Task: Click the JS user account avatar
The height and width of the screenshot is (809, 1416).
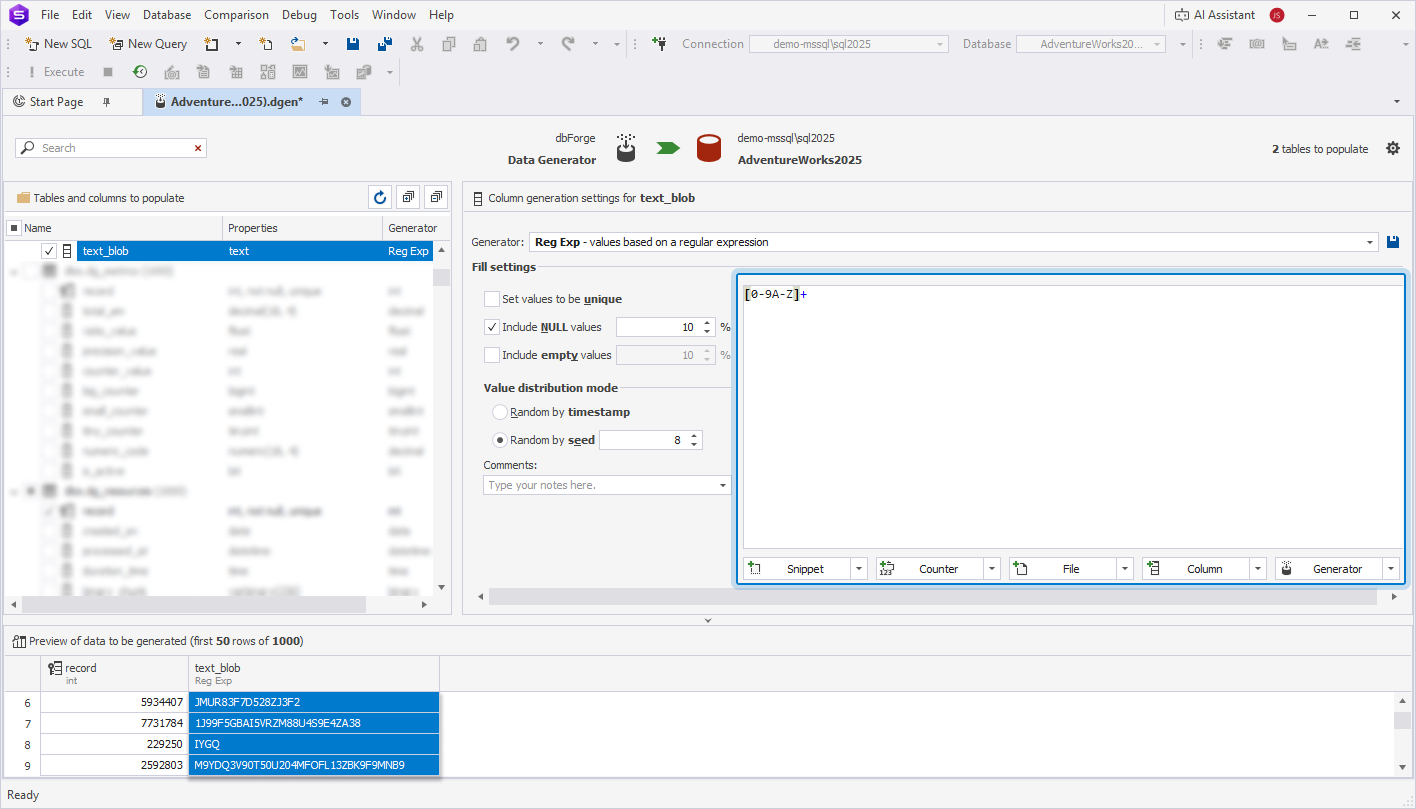Action: tap(1277, 15)
